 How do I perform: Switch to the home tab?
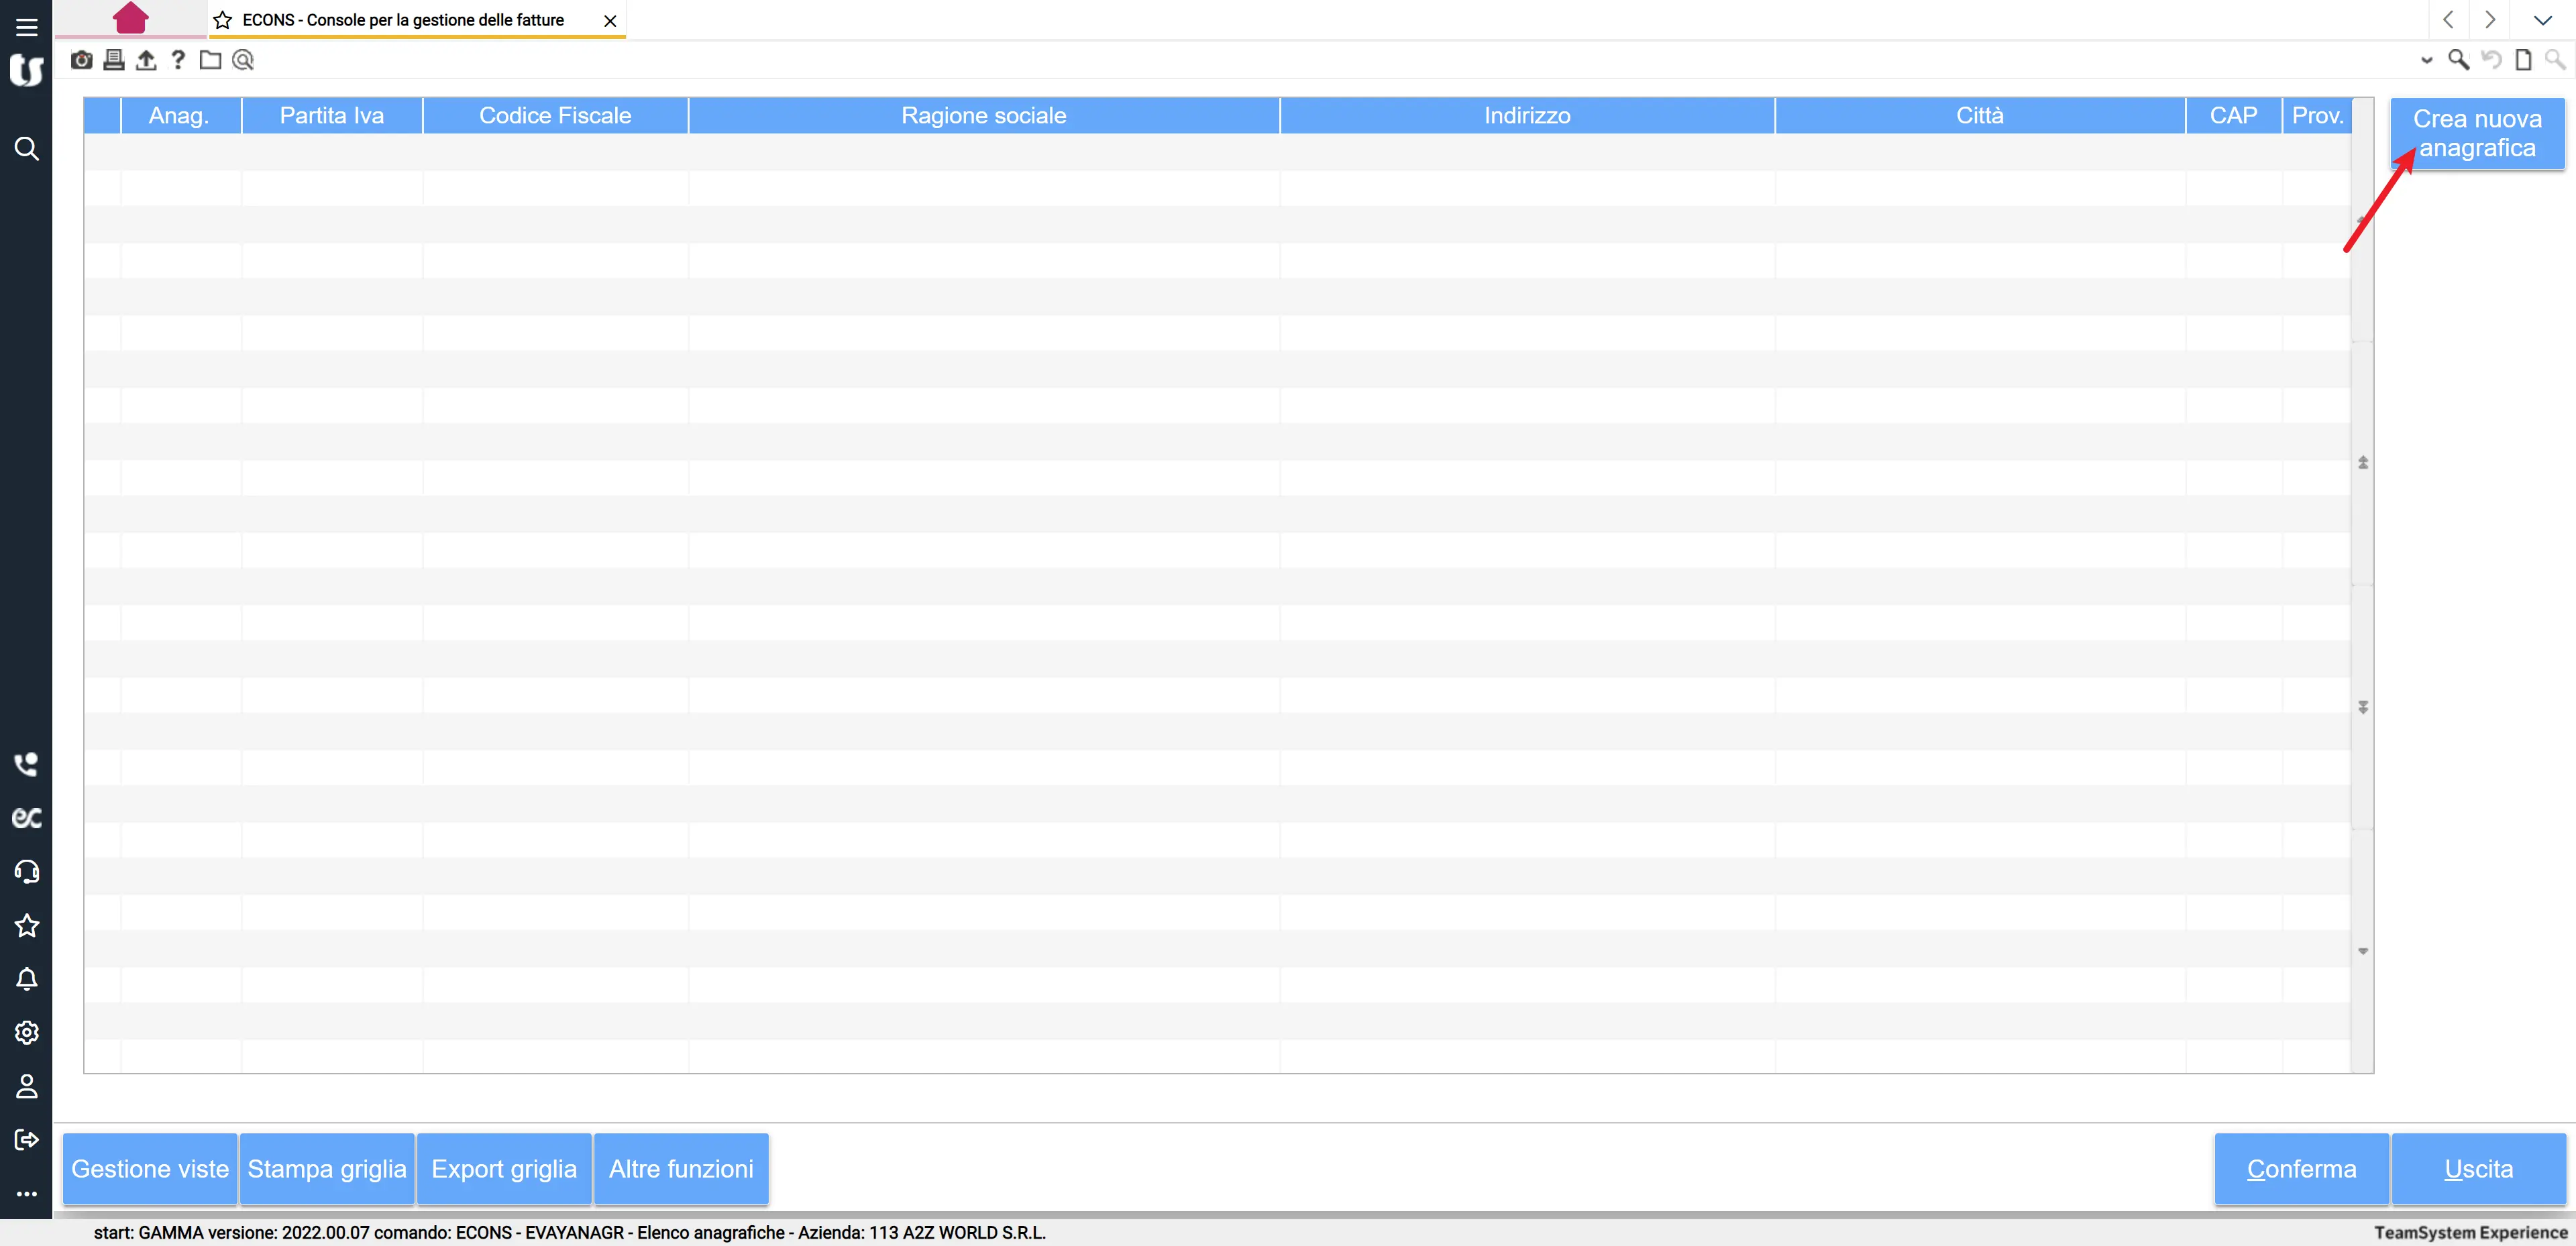coord(131,18)
